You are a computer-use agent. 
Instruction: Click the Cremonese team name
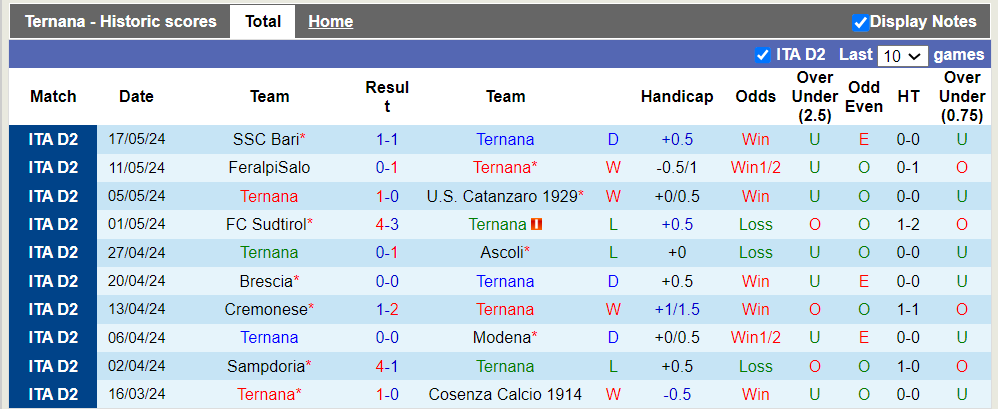tap(265, 310)
